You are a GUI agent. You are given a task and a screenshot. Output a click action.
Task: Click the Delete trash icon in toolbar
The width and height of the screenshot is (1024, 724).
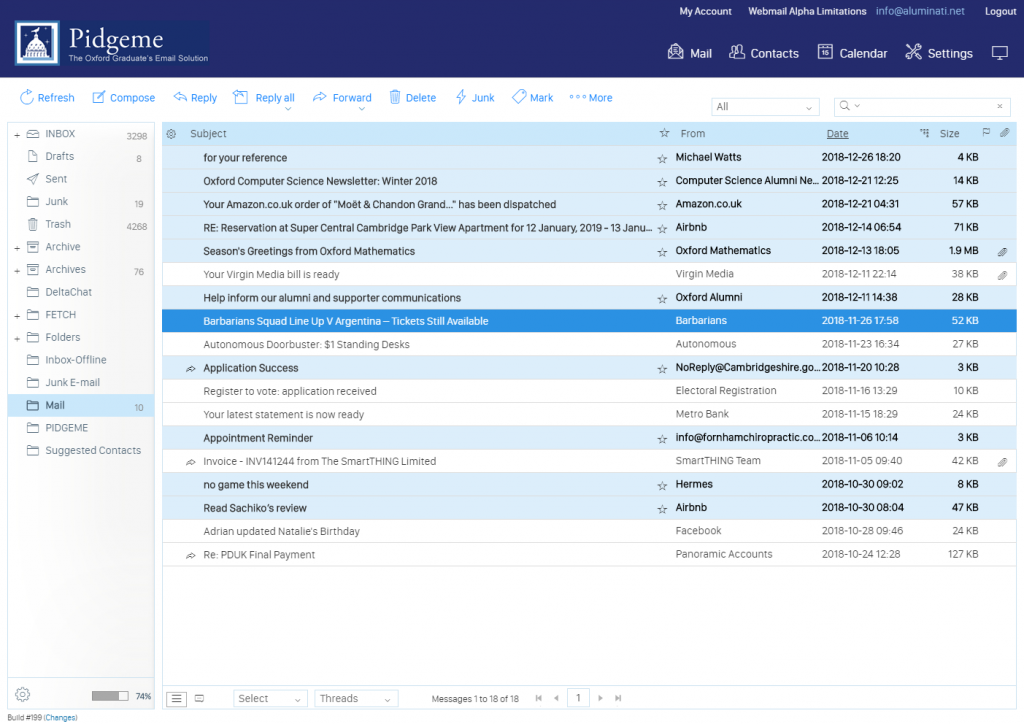pos(395,98)
